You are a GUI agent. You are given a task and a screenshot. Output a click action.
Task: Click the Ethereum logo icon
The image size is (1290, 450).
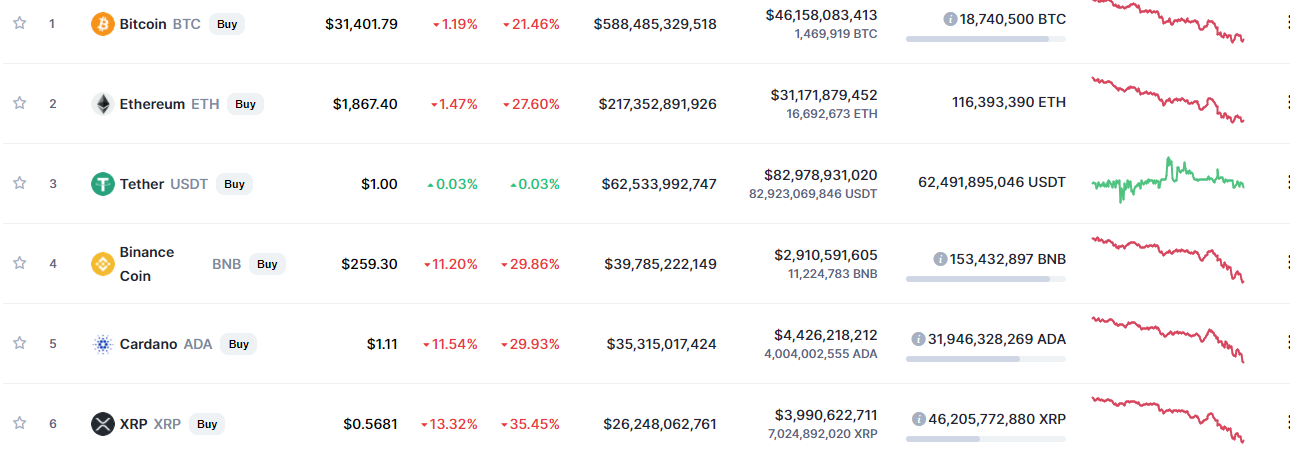[103, 104]
